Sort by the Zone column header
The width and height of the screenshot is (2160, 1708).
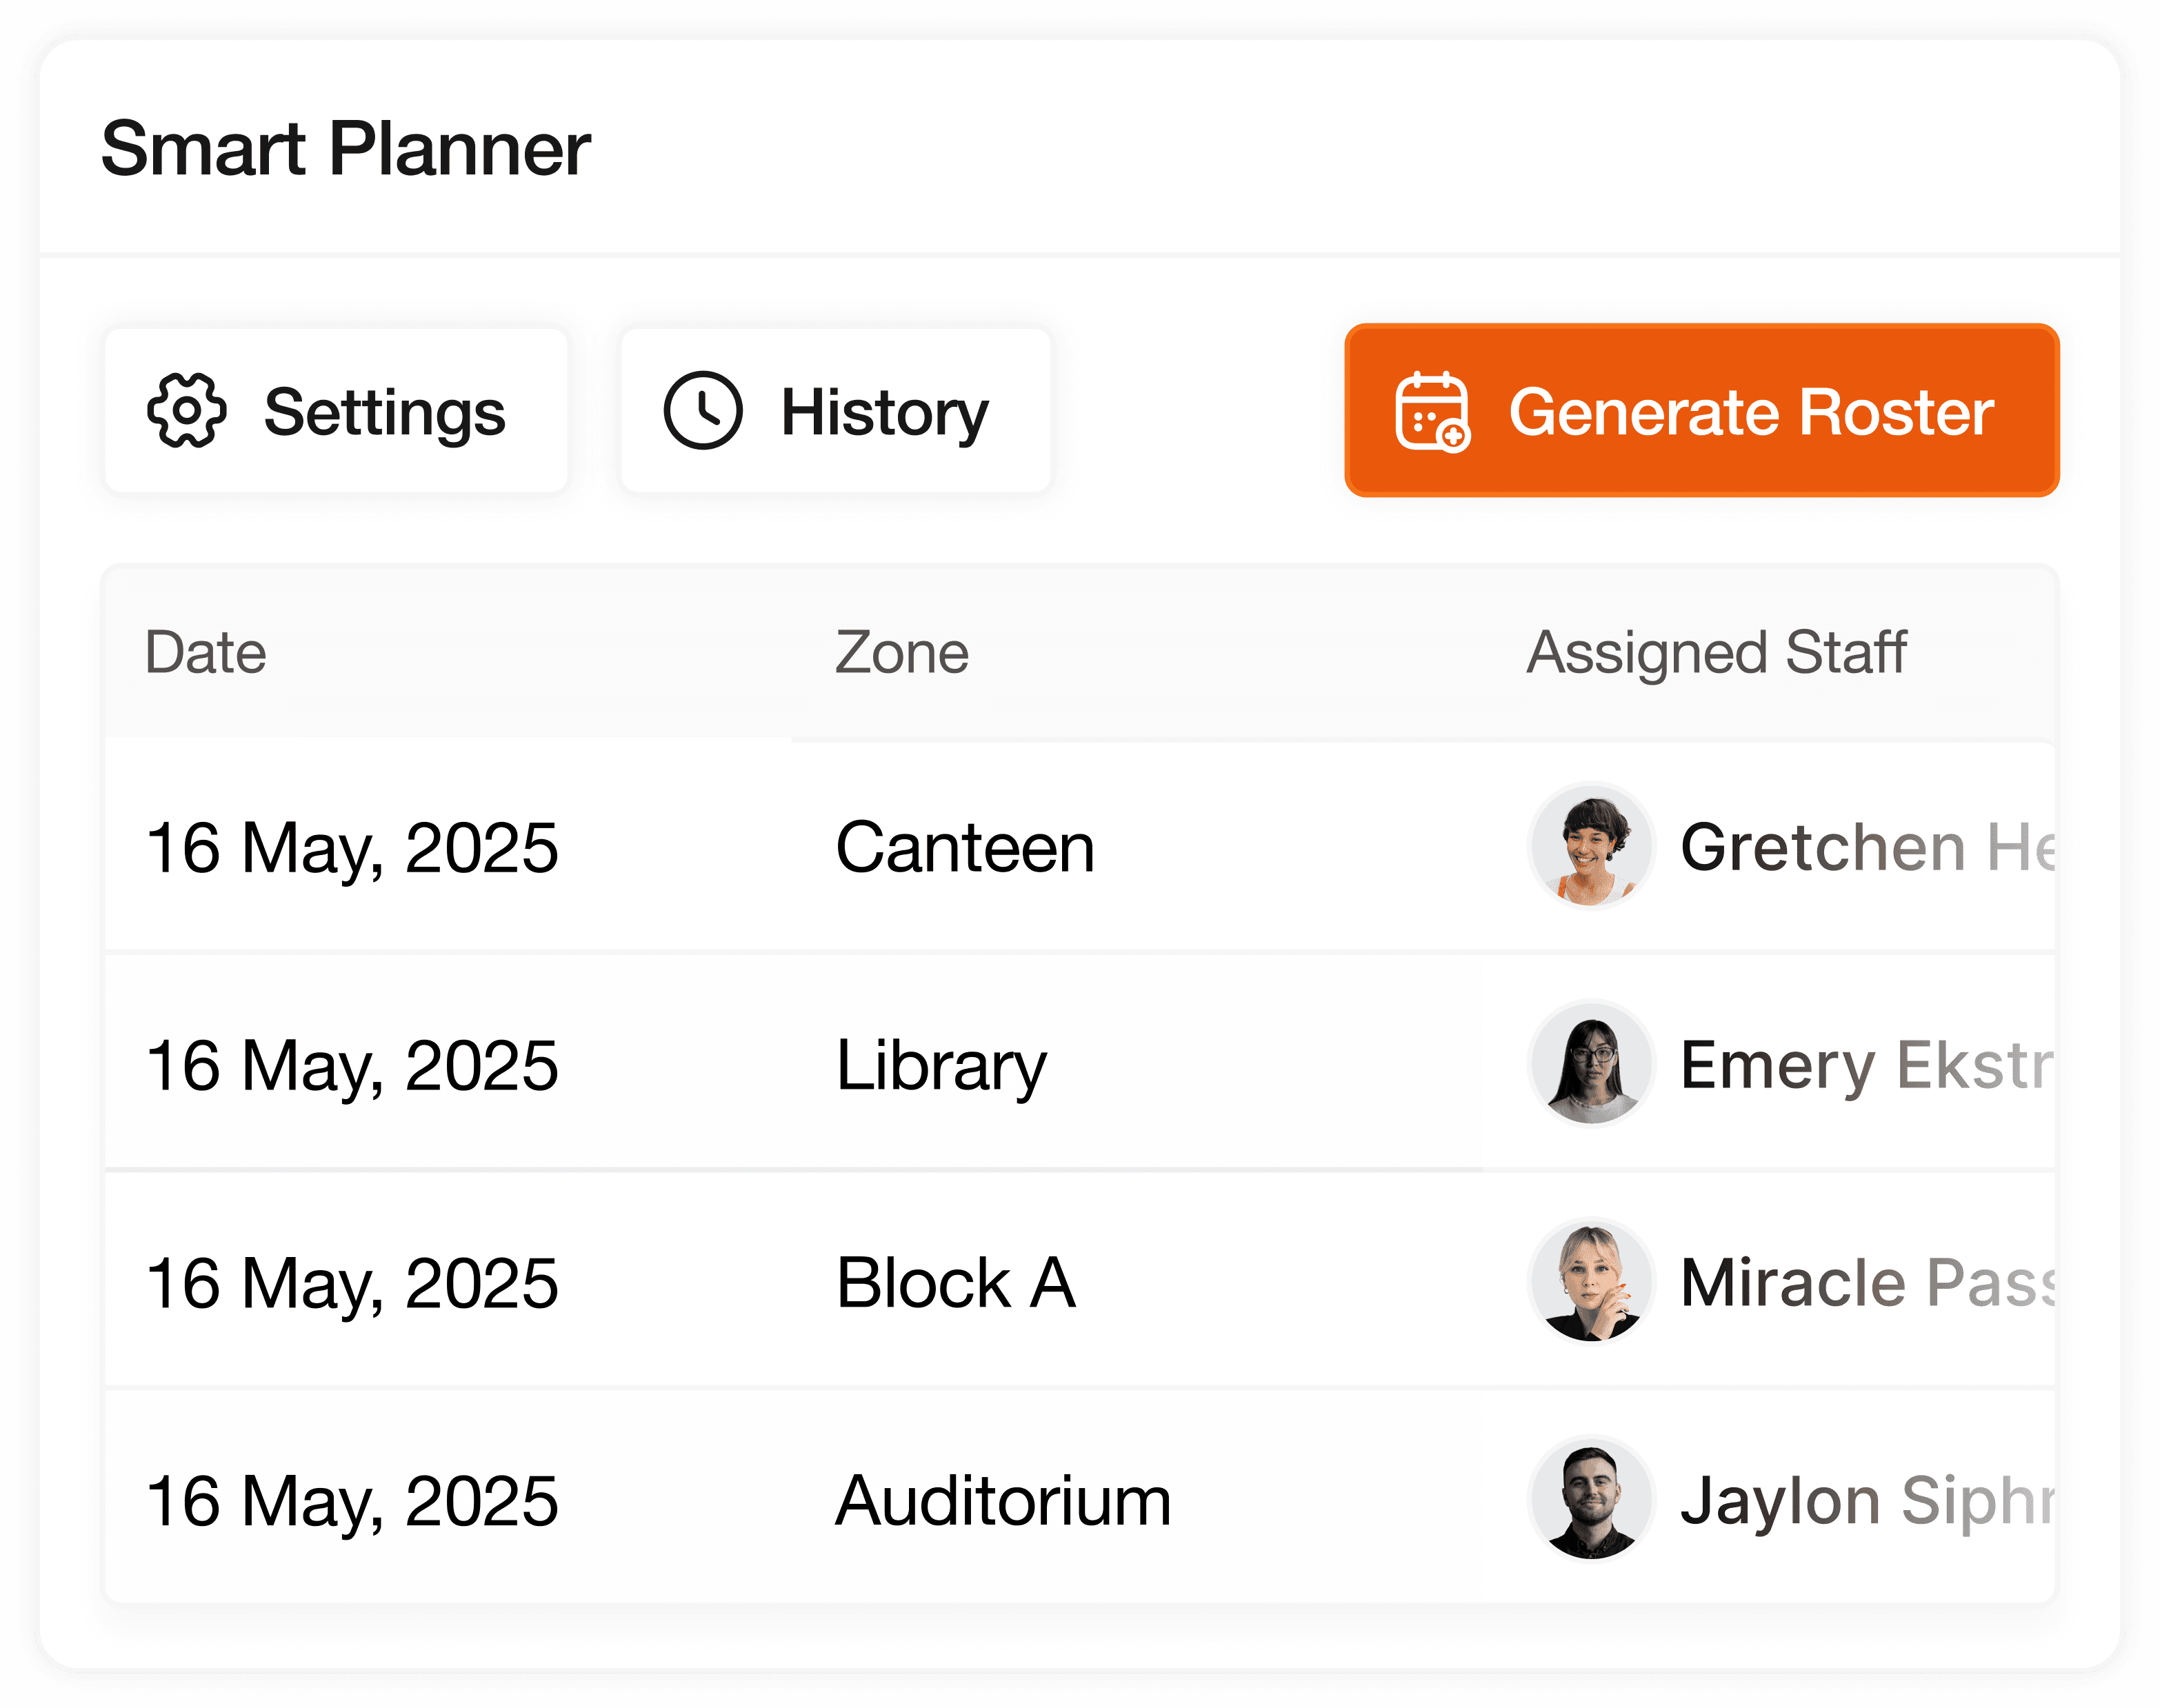click(902, 653)
